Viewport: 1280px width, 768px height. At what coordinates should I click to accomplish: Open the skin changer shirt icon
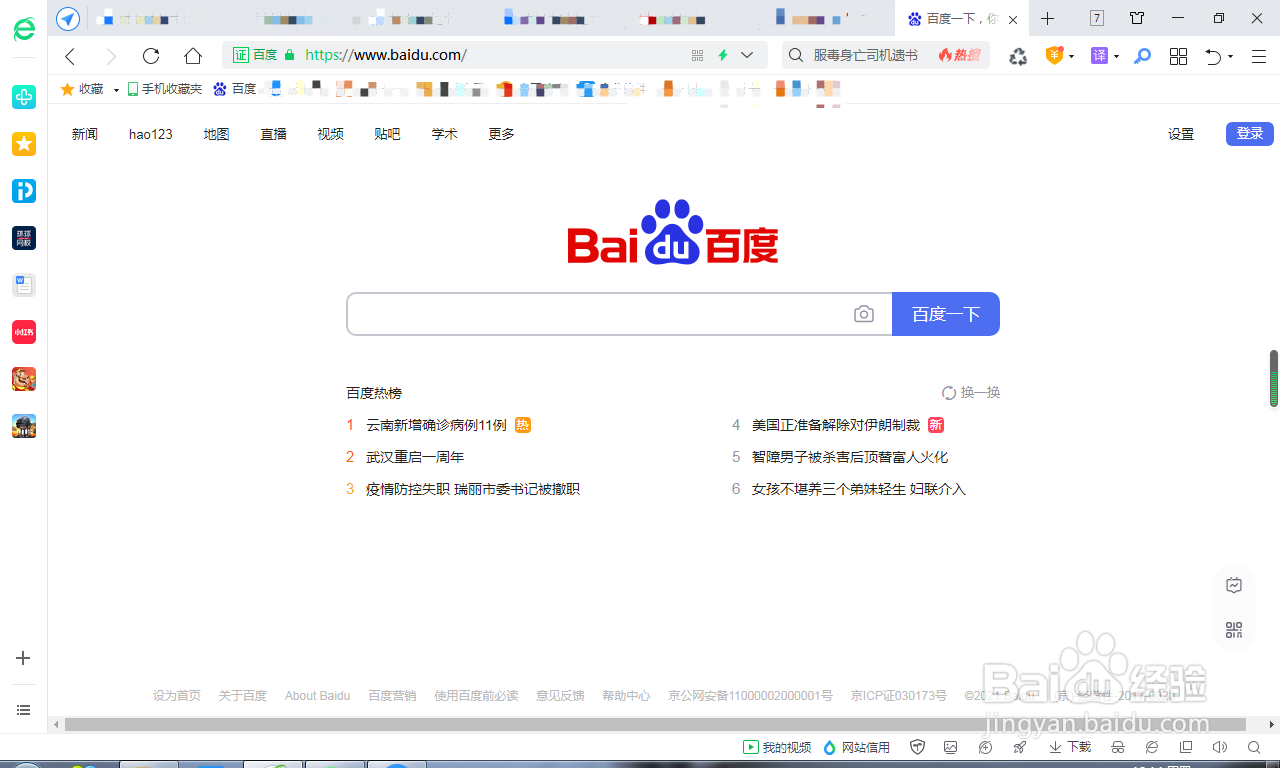(1137, 18)
